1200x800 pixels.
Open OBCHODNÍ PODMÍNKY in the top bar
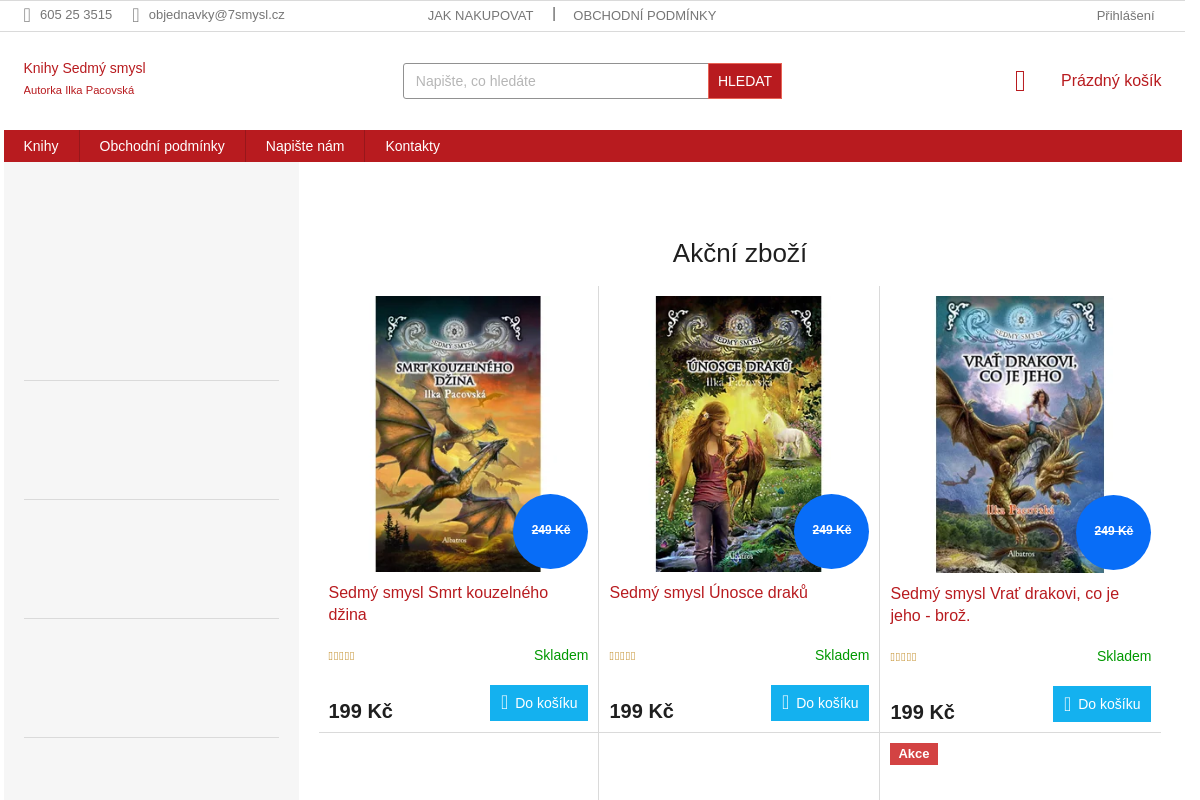click(645, 15)
